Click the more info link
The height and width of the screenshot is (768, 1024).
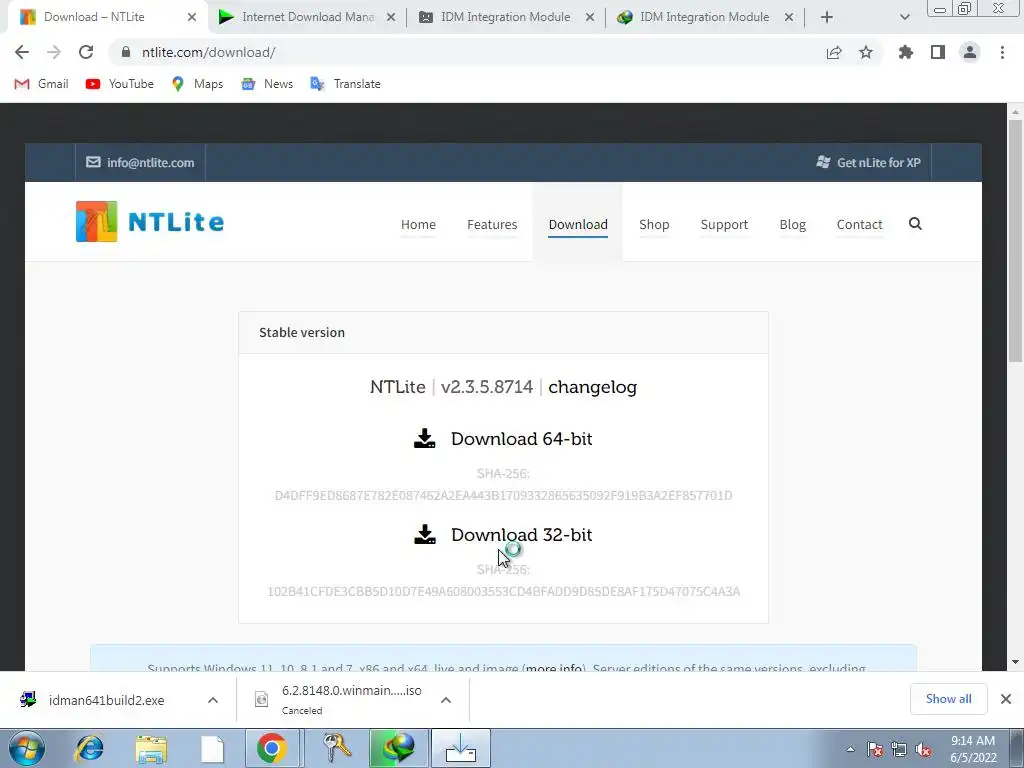(554, 667)
